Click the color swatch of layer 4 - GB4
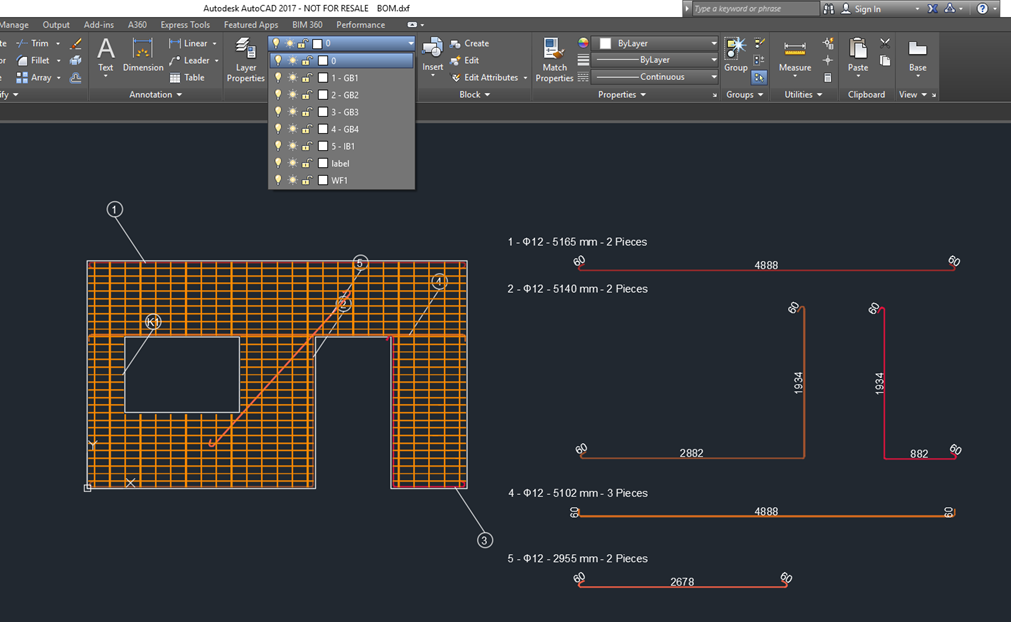The height and width of the screenshot is (622, 1011). click(322, 129)
